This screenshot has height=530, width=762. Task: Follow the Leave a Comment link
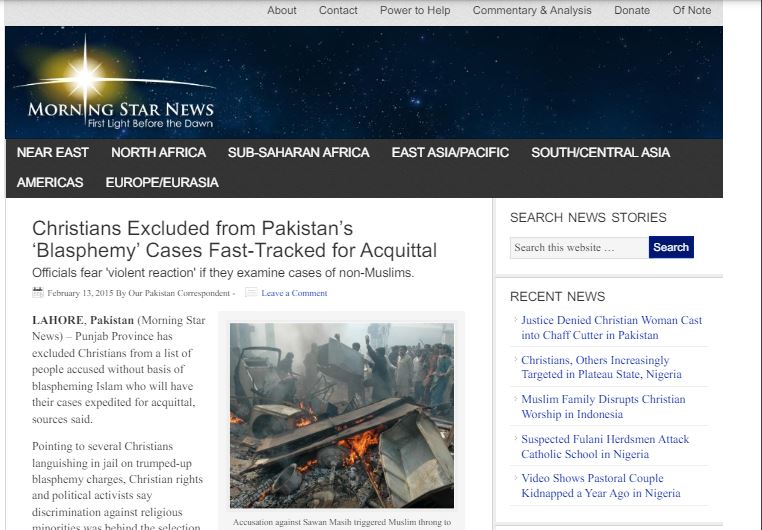(x=294, y=293)
